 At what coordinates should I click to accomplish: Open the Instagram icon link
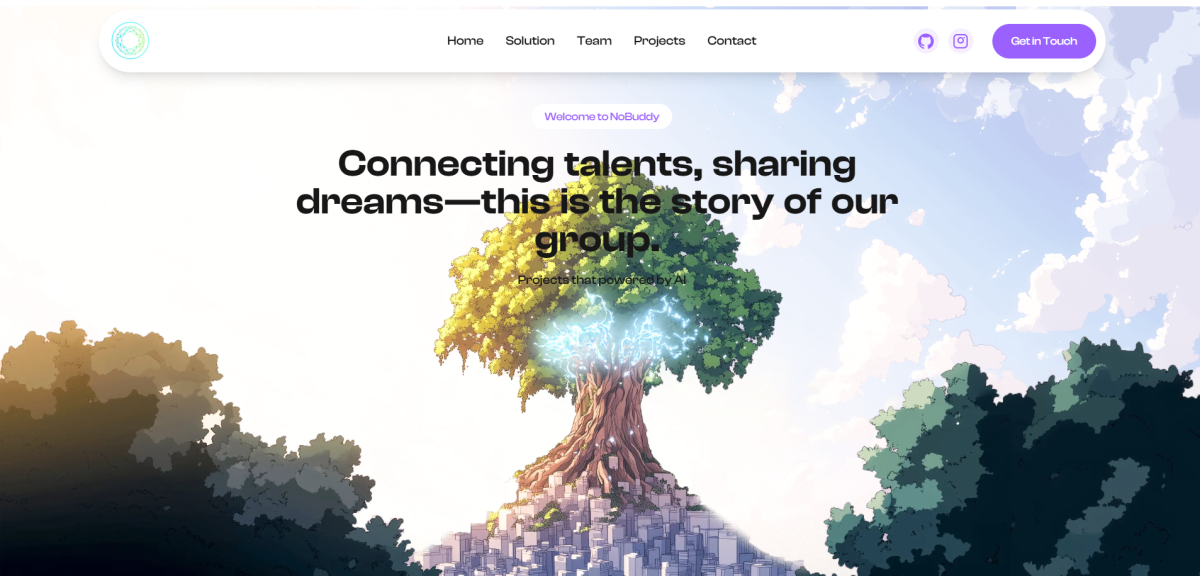point(961,41)
